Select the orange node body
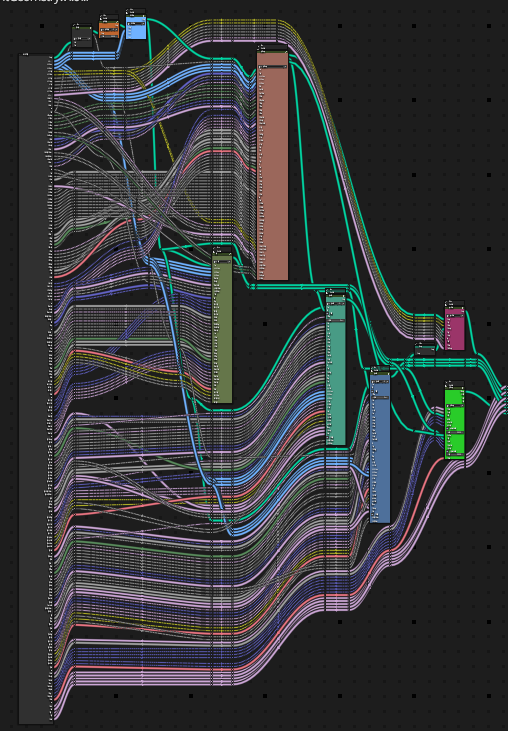 coord(109,27)
